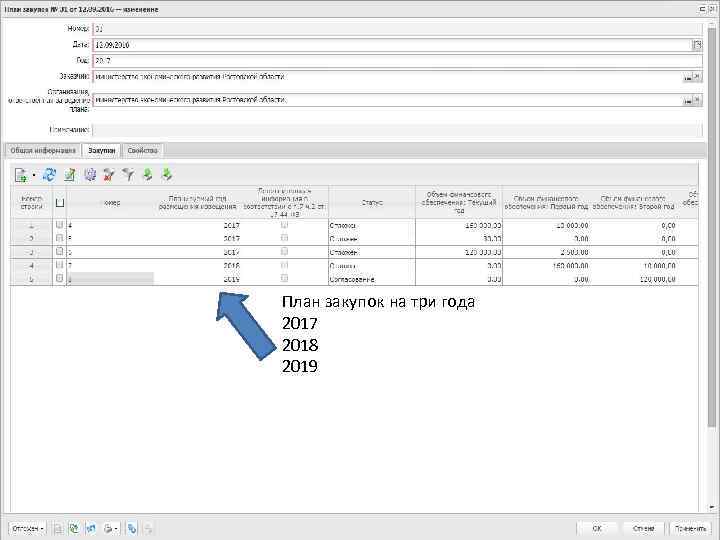Click the blue refresh arrows icon
720x540 pixels.
[x=49, y=174]
